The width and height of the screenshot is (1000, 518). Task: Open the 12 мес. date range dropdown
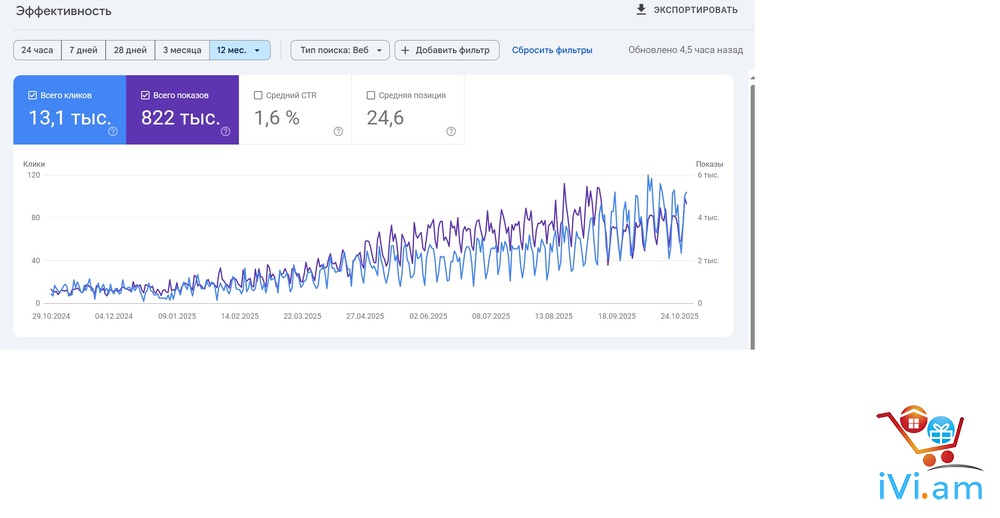pyautogui.click(x=240, y=50)
